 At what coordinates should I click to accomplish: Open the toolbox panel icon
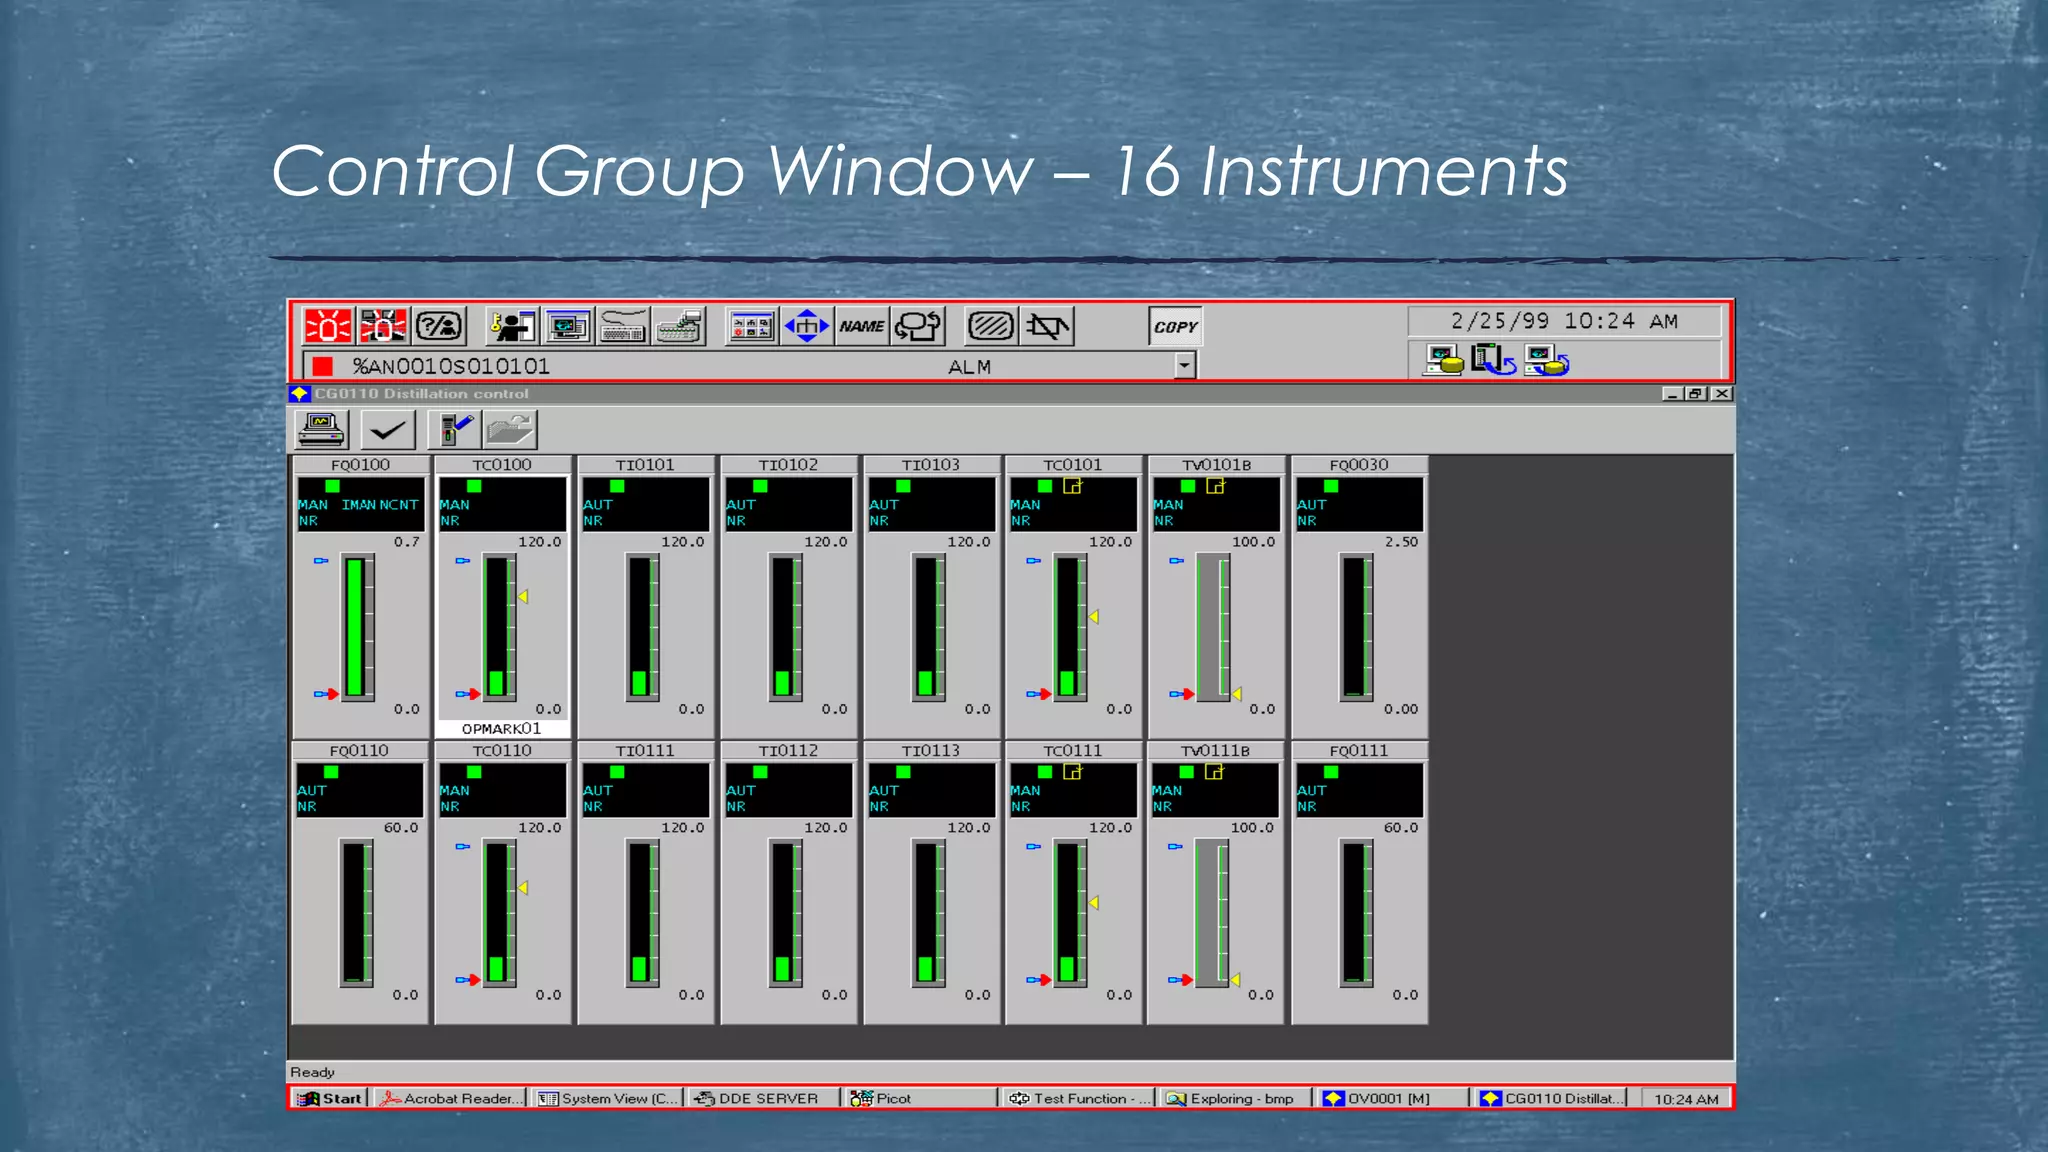(752, 326)
